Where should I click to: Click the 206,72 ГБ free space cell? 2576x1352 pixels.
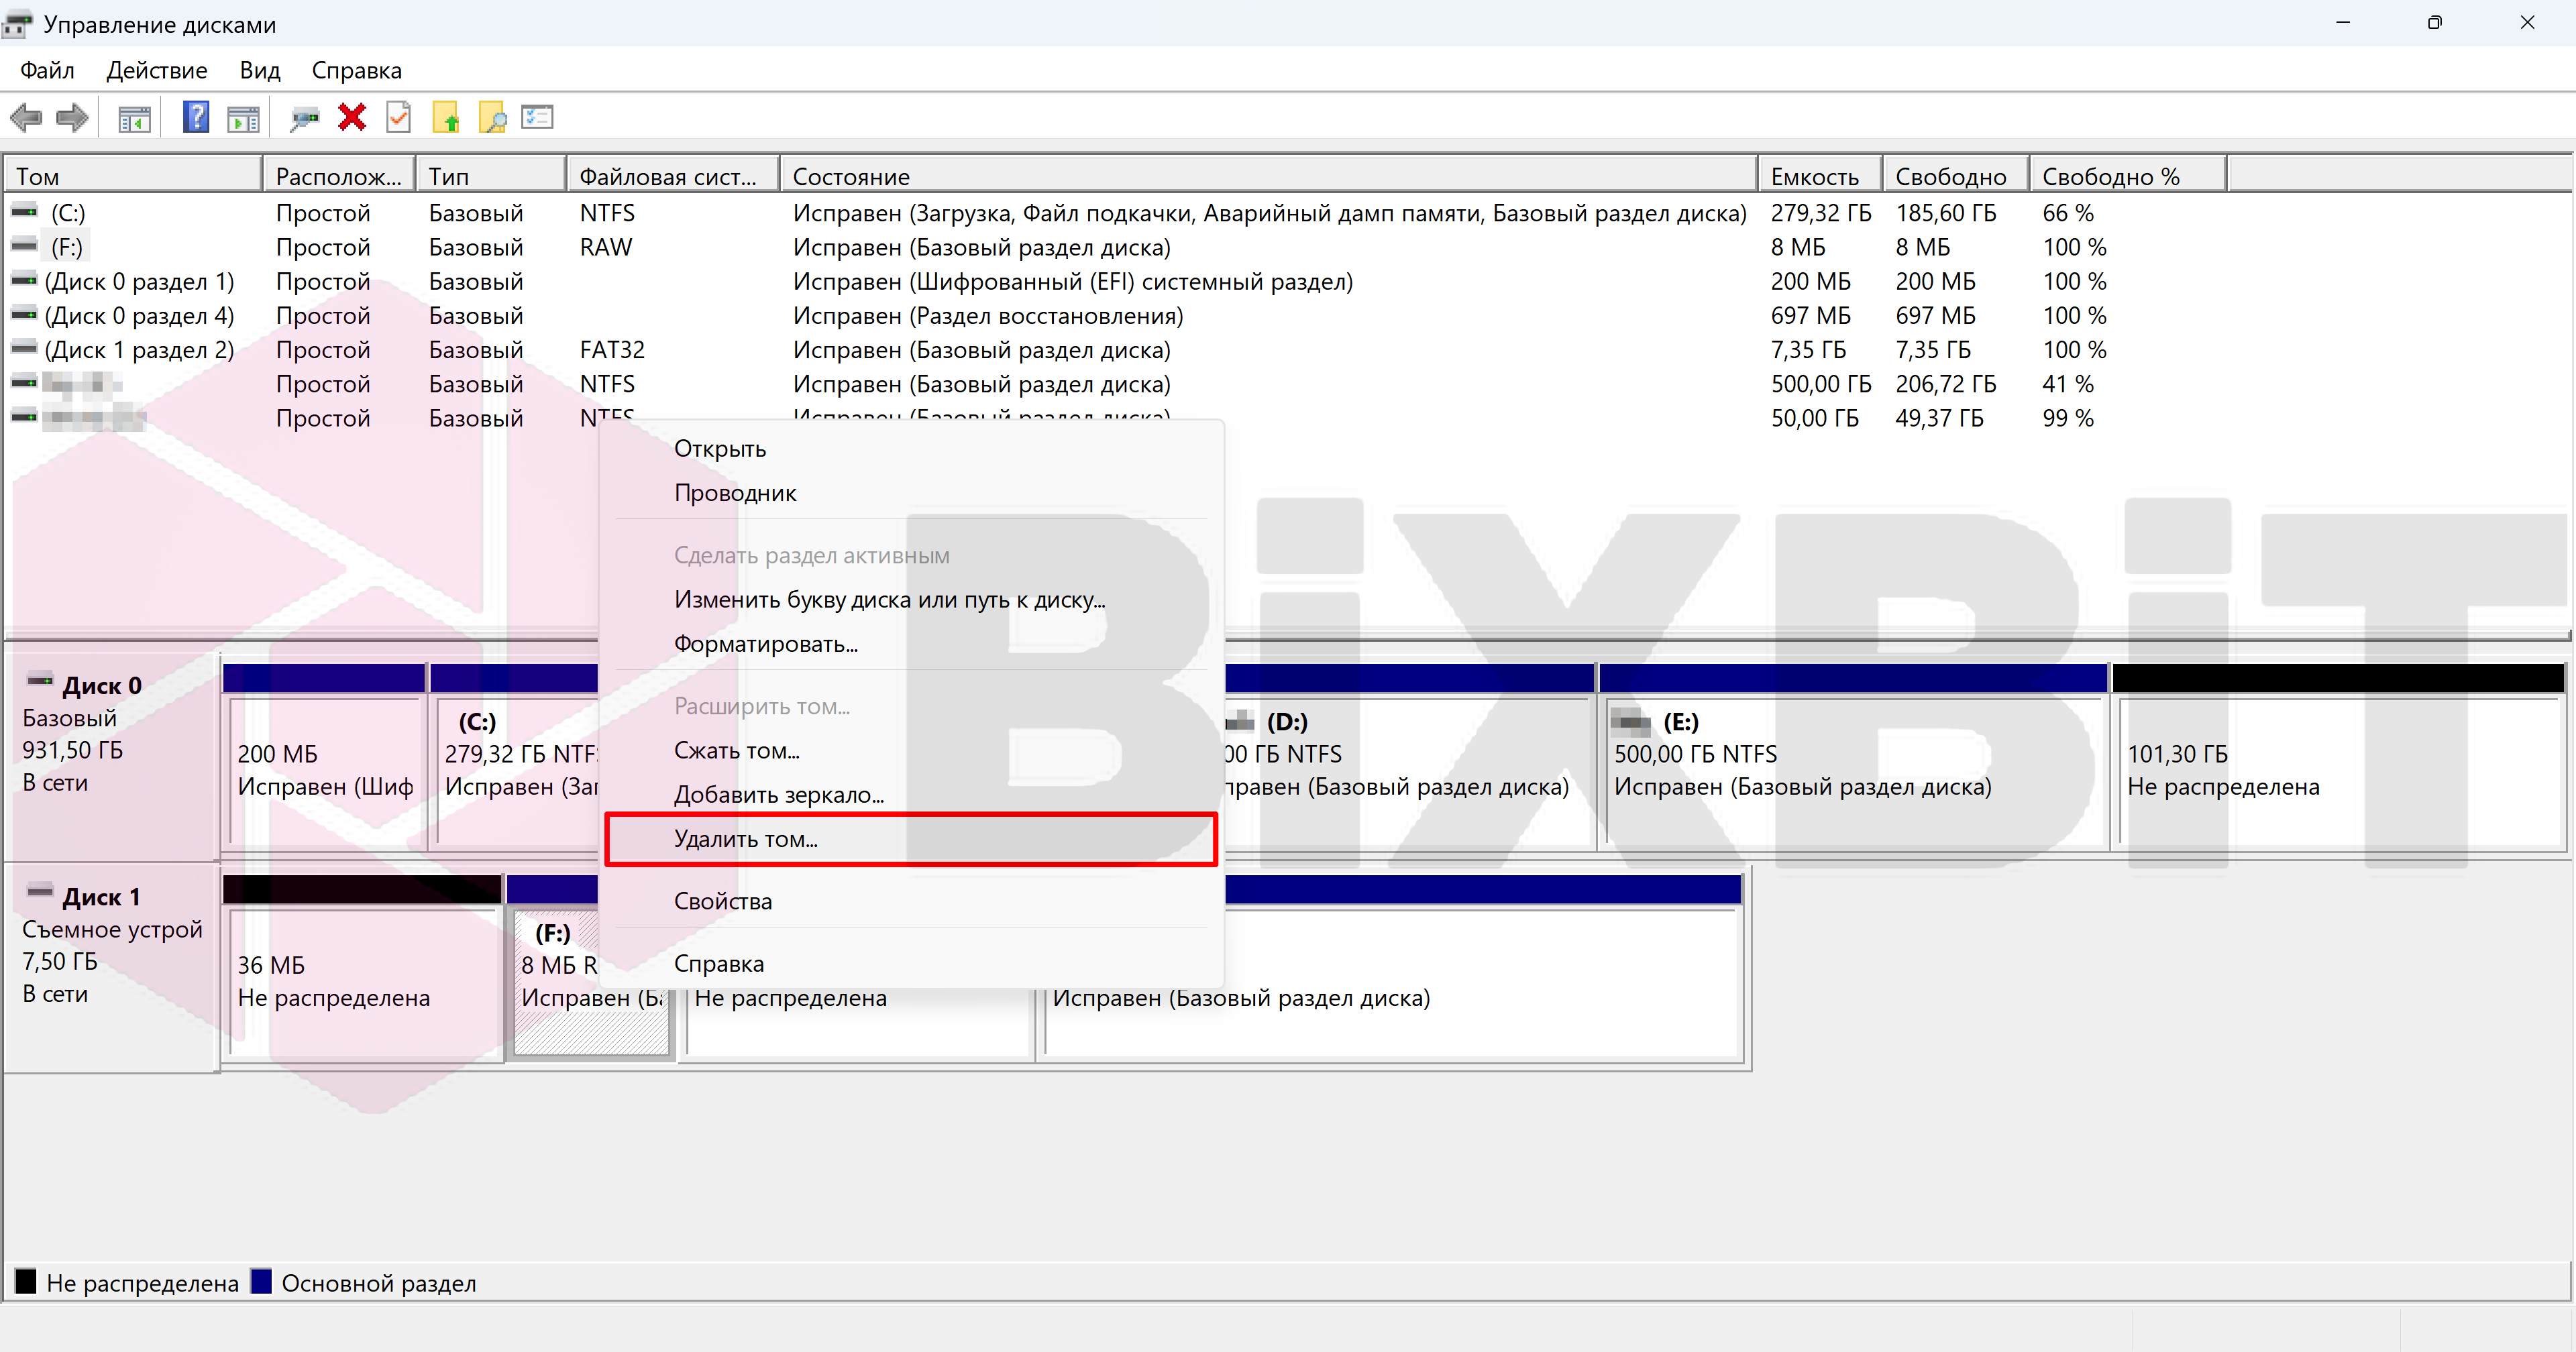1946,384
